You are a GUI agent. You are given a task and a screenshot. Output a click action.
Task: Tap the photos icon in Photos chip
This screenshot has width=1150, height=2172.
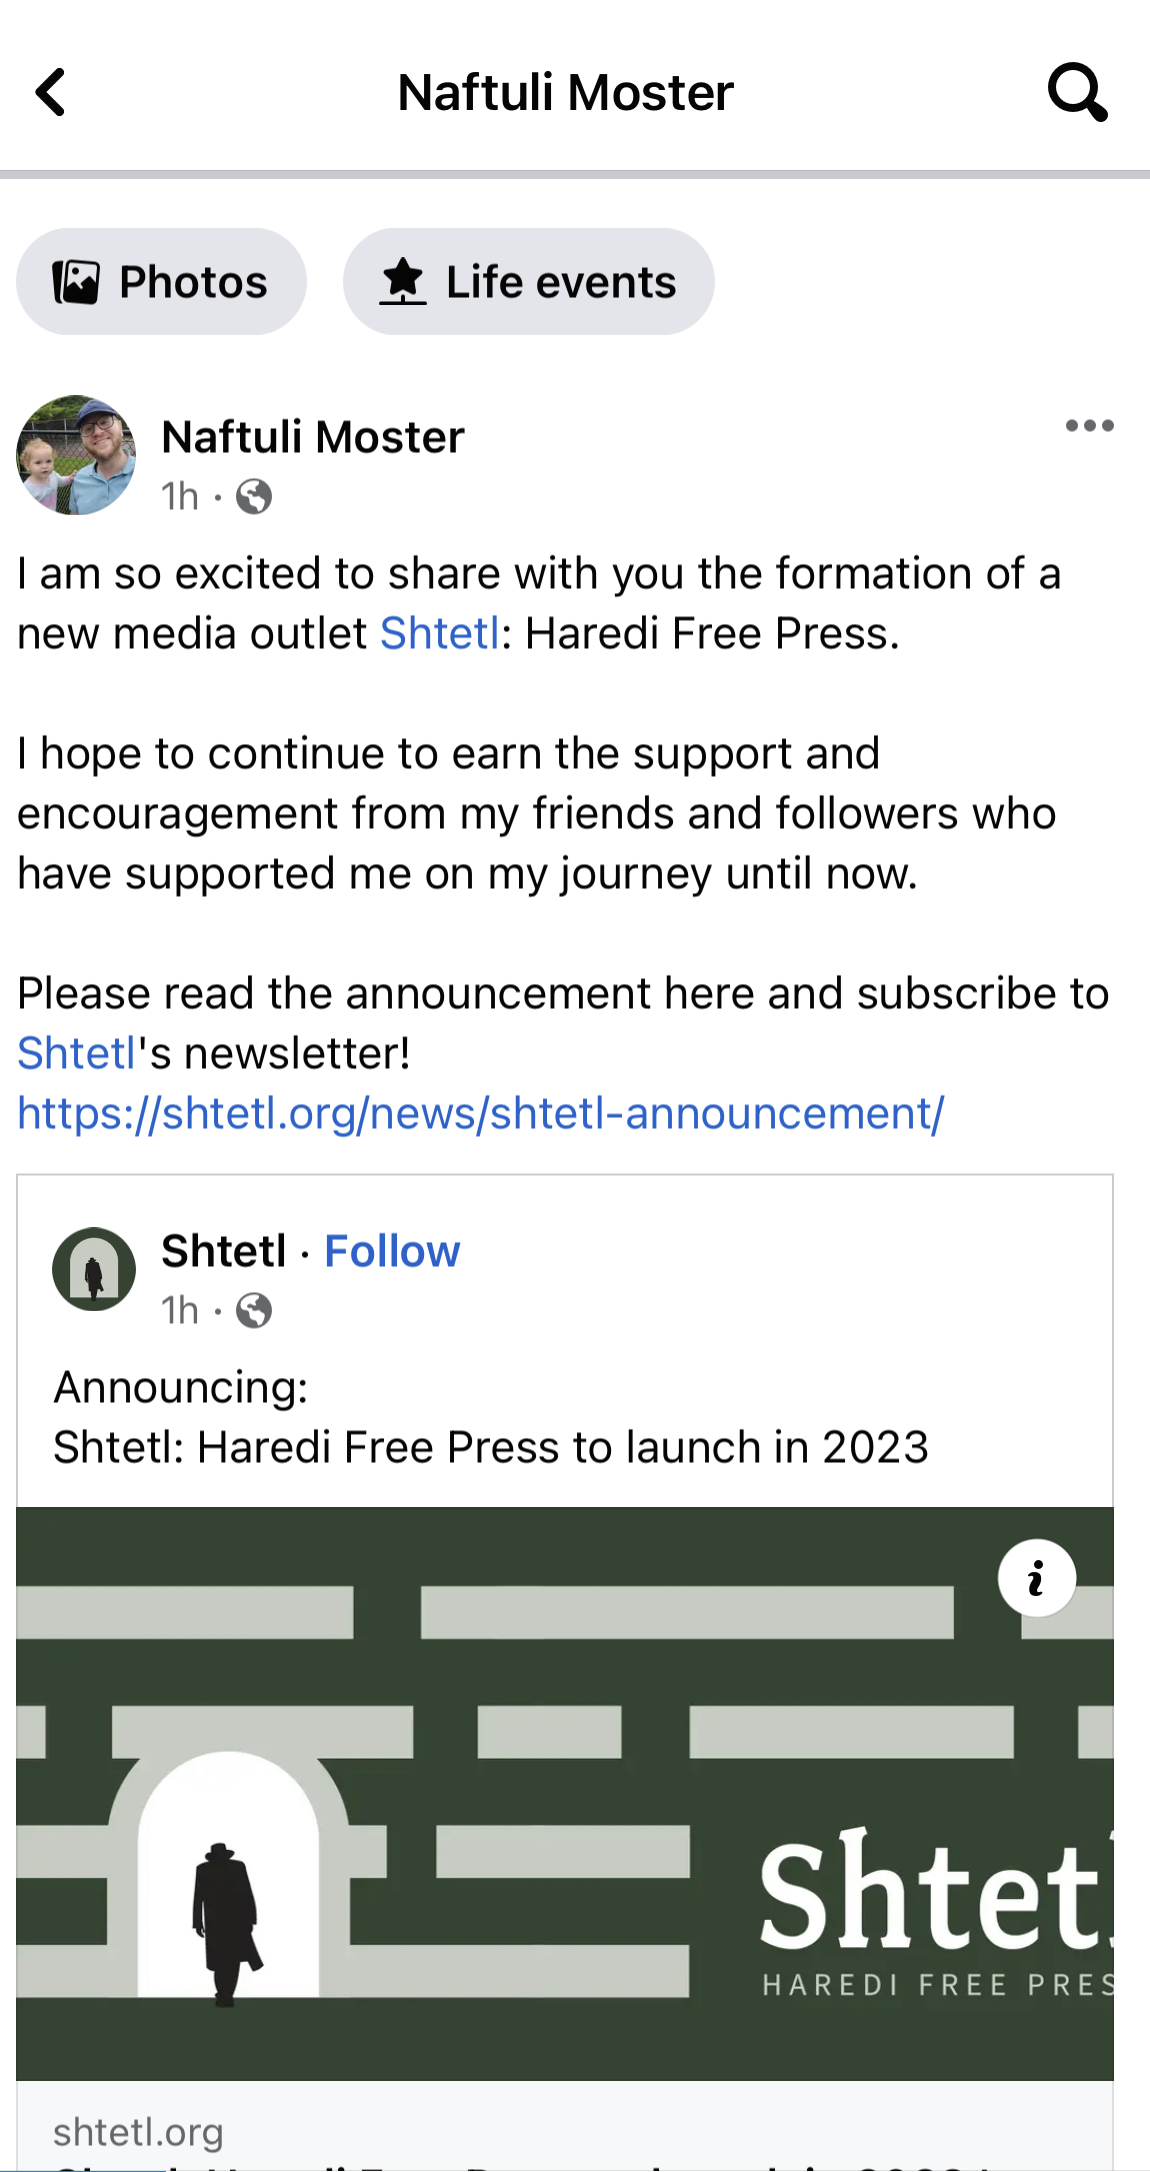click(76, 282)
